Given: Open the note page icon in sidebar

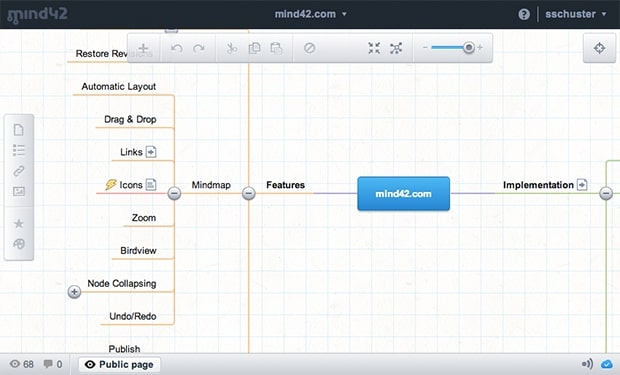Looking at the screenshot, I should (x=19, y=130).
